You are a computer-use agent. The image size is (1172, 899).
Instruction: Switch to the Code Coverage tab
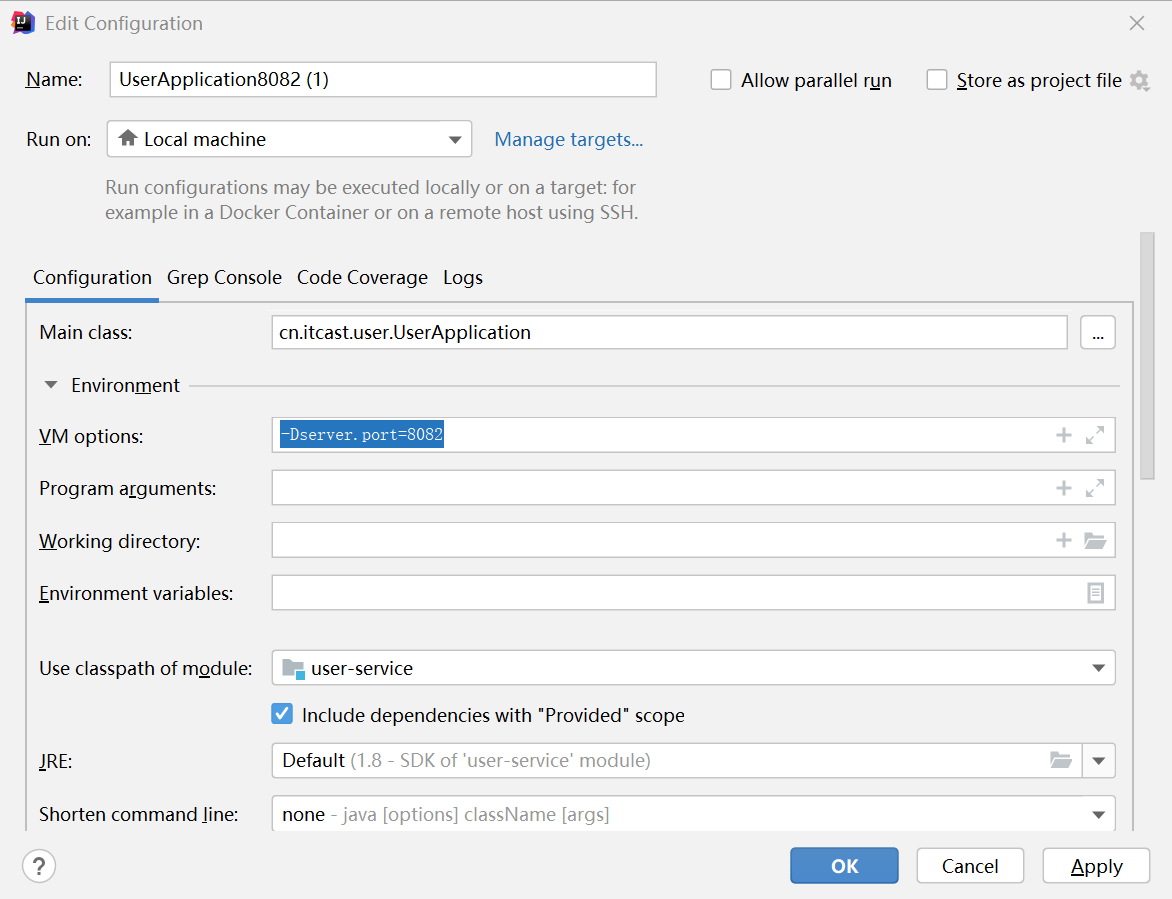point(362,278)
